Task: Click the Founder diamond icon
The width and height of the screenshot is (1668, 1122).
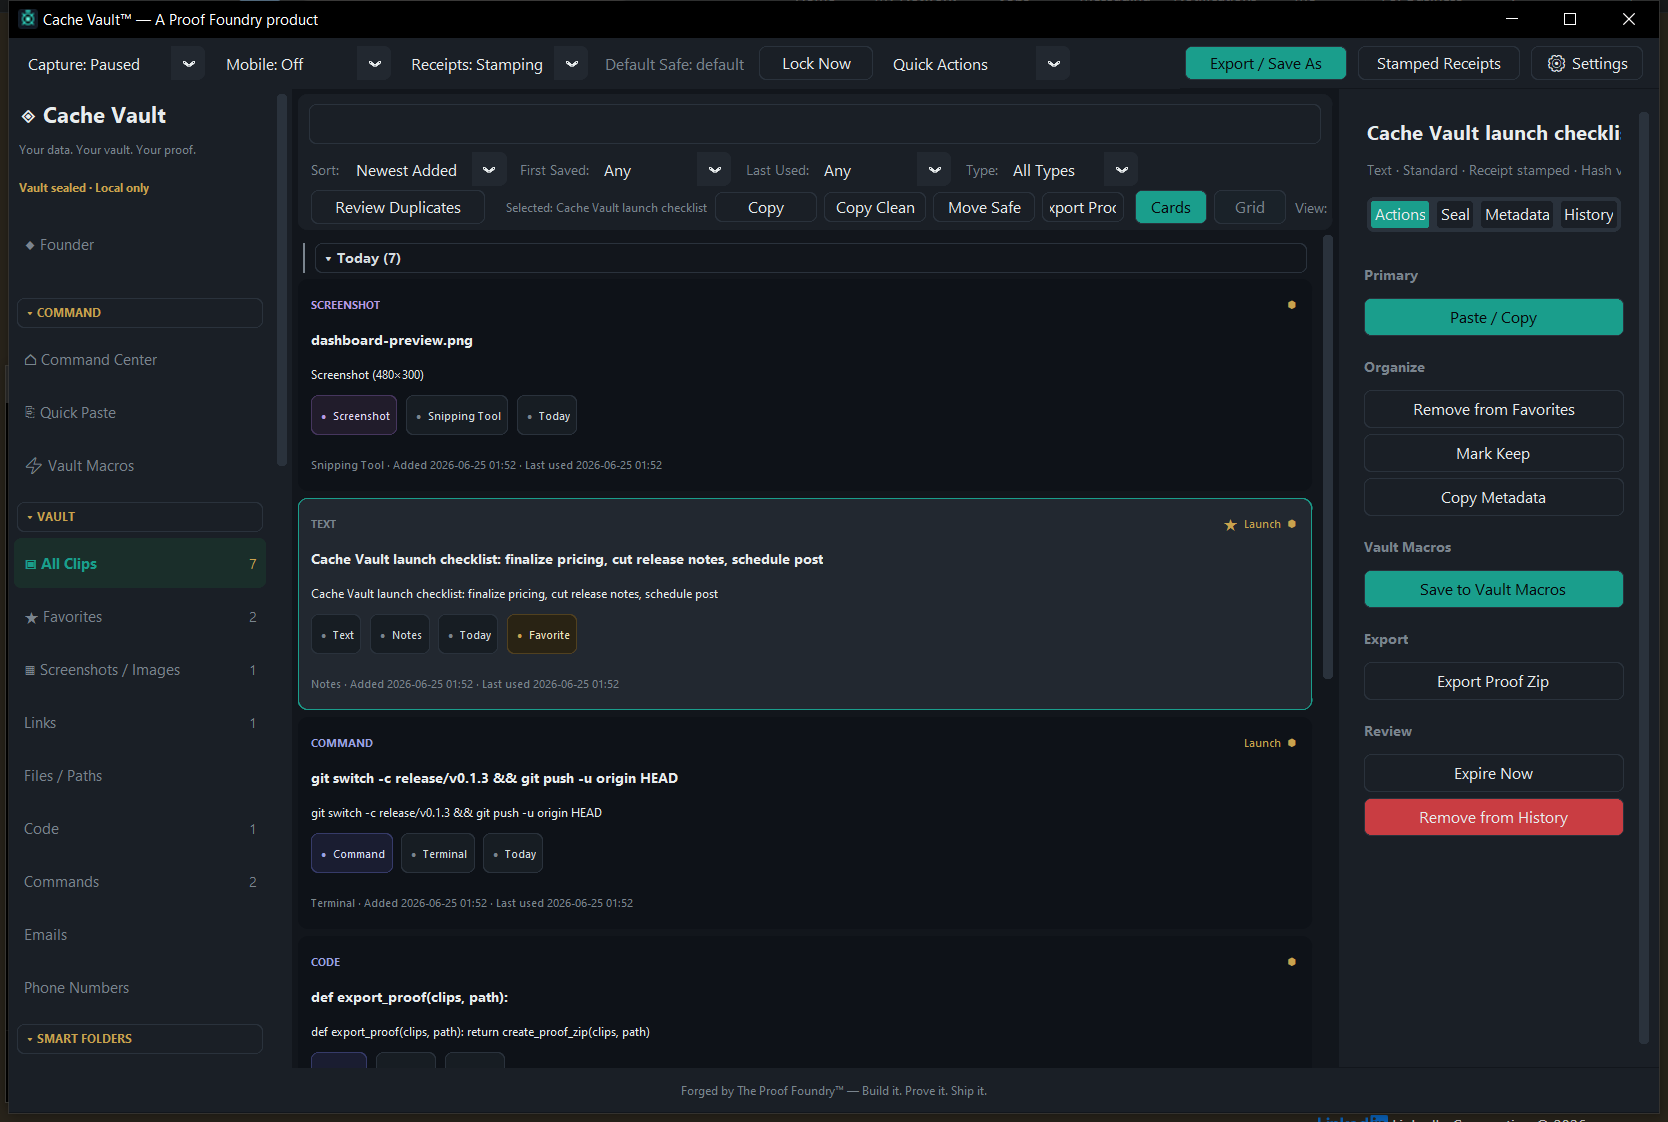Action: 30,245
